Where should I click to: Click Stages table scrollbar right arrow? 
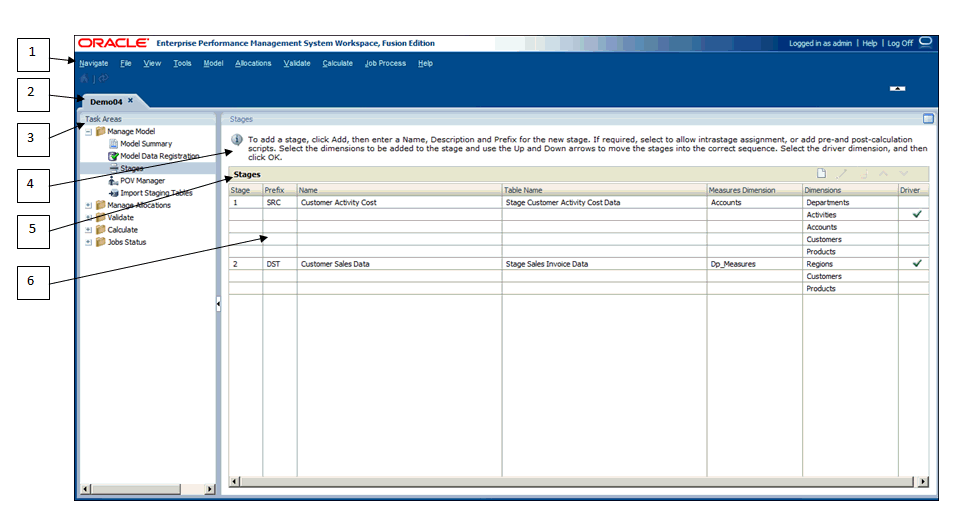coord(923,481)
